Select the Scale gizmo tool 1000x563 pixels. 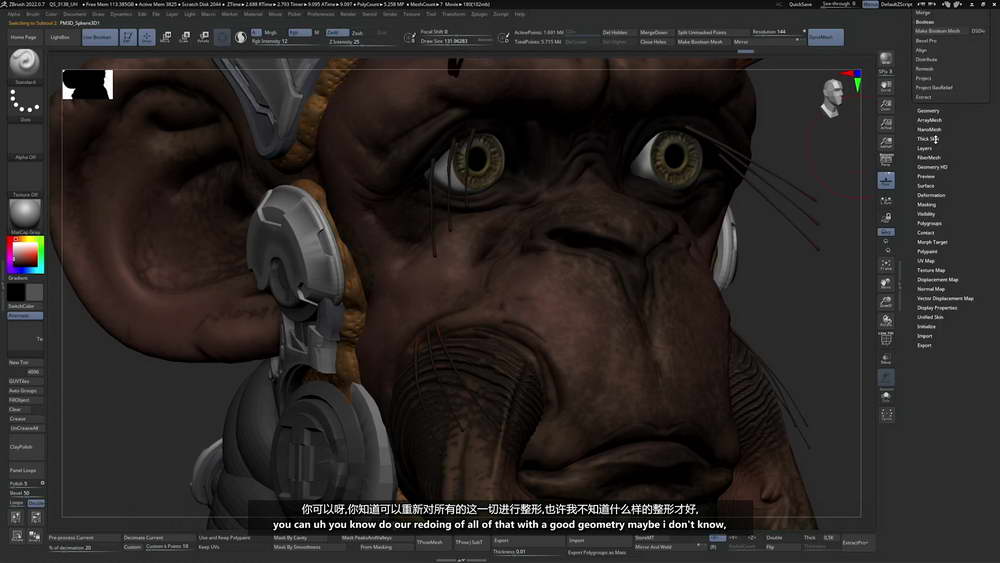point(184,37)
